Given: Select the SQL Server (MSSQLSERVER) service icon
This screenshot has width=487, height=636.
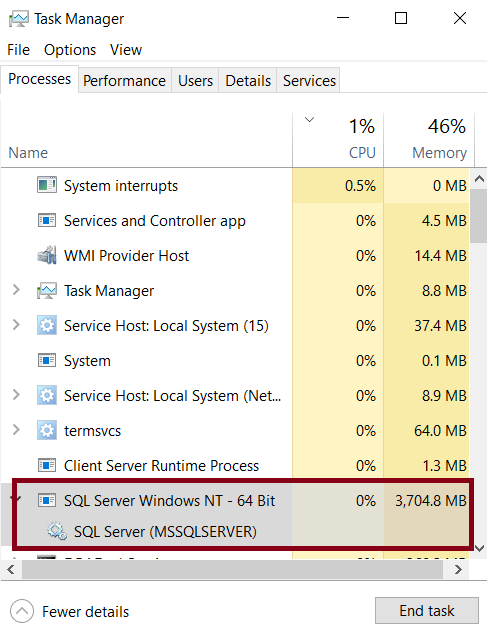Looking at the screenshot, I should 56,531.
